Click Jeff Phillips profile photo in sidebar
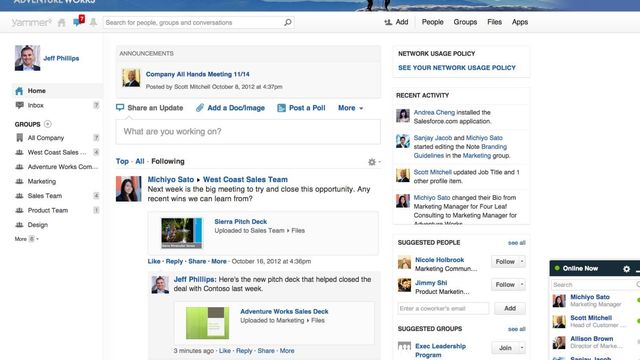 27,58
